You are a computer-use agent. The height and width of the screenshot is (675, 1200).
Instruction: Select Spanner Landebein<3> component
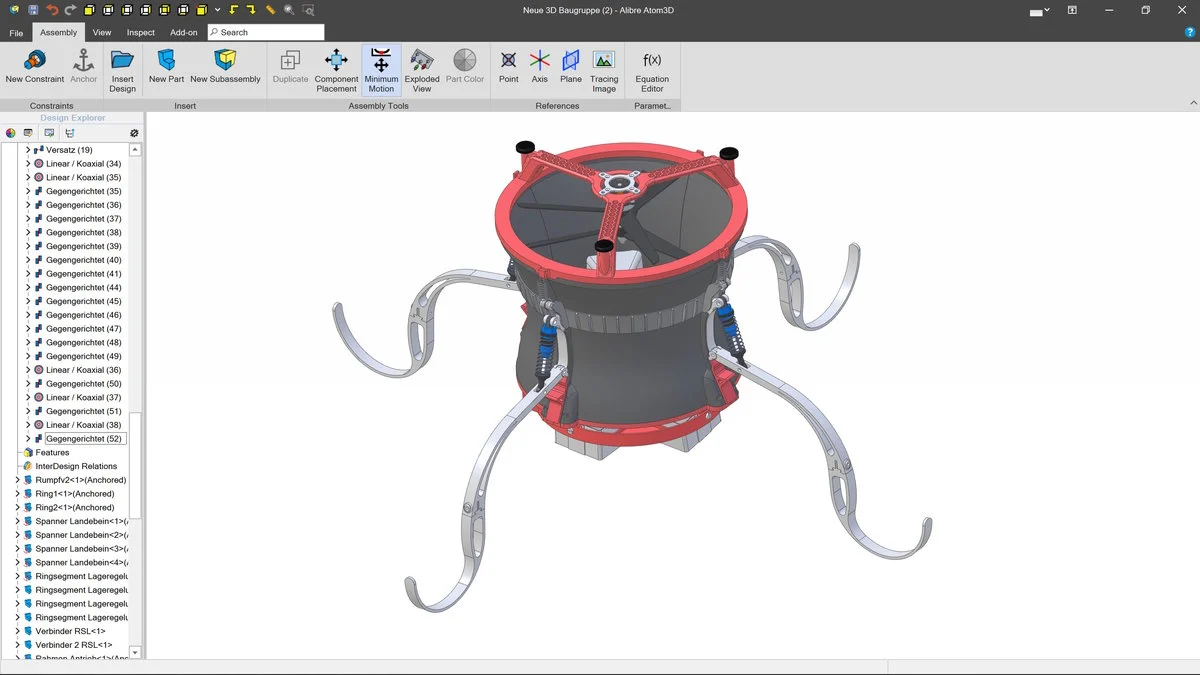pyautogui.click(x=81, y=549)
